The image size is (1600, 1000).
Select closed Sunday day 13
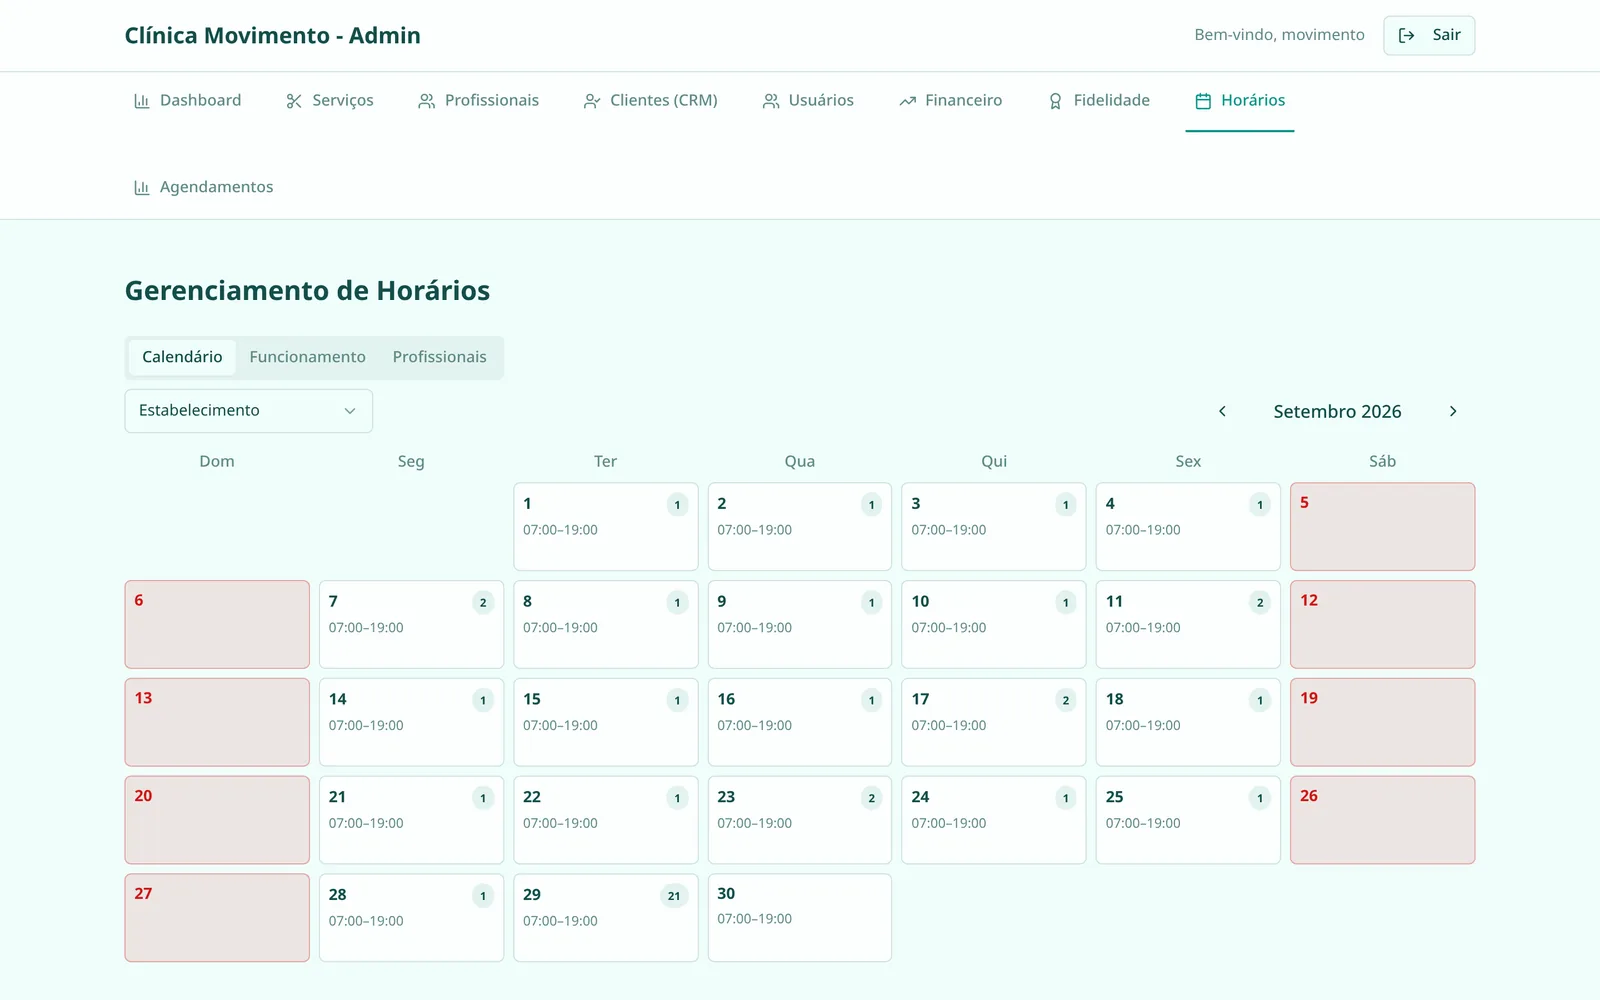pyautogui.click(x=217, y=723)
